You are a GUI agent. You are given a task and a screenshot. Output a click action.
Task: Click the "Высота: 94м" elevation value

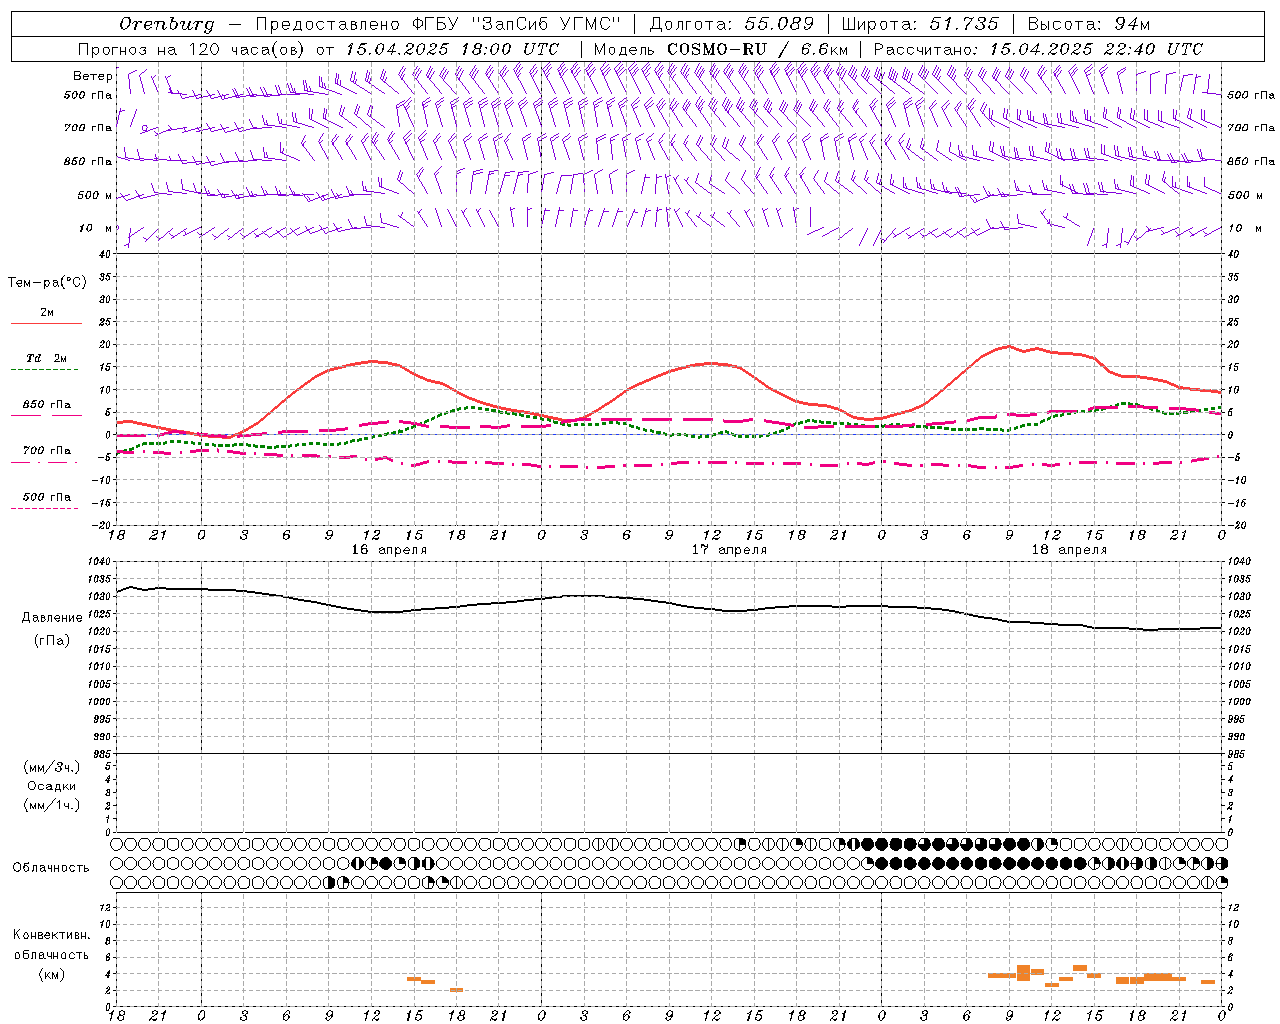(1090, 24)
